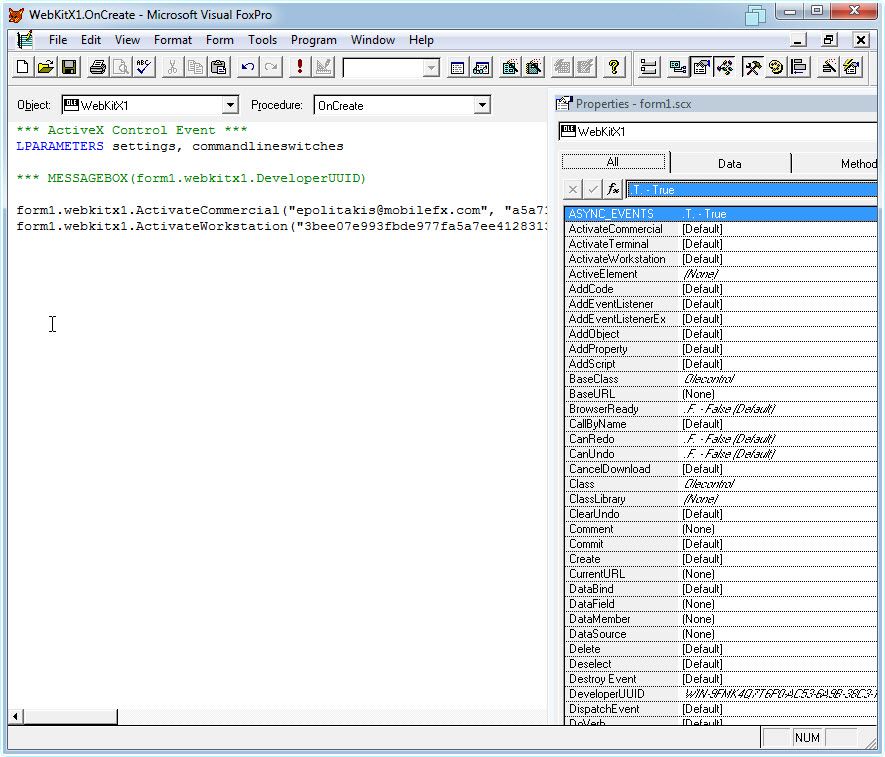Viewport: 885px width, 757px height.
Task: Open the Program menu
Action: pyautogui.click(x=314, y=40)
